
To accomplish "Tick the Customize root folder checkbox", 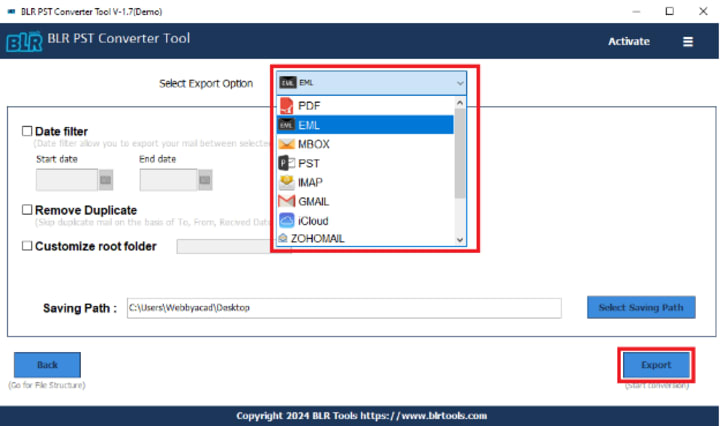I will pos(27,246).
